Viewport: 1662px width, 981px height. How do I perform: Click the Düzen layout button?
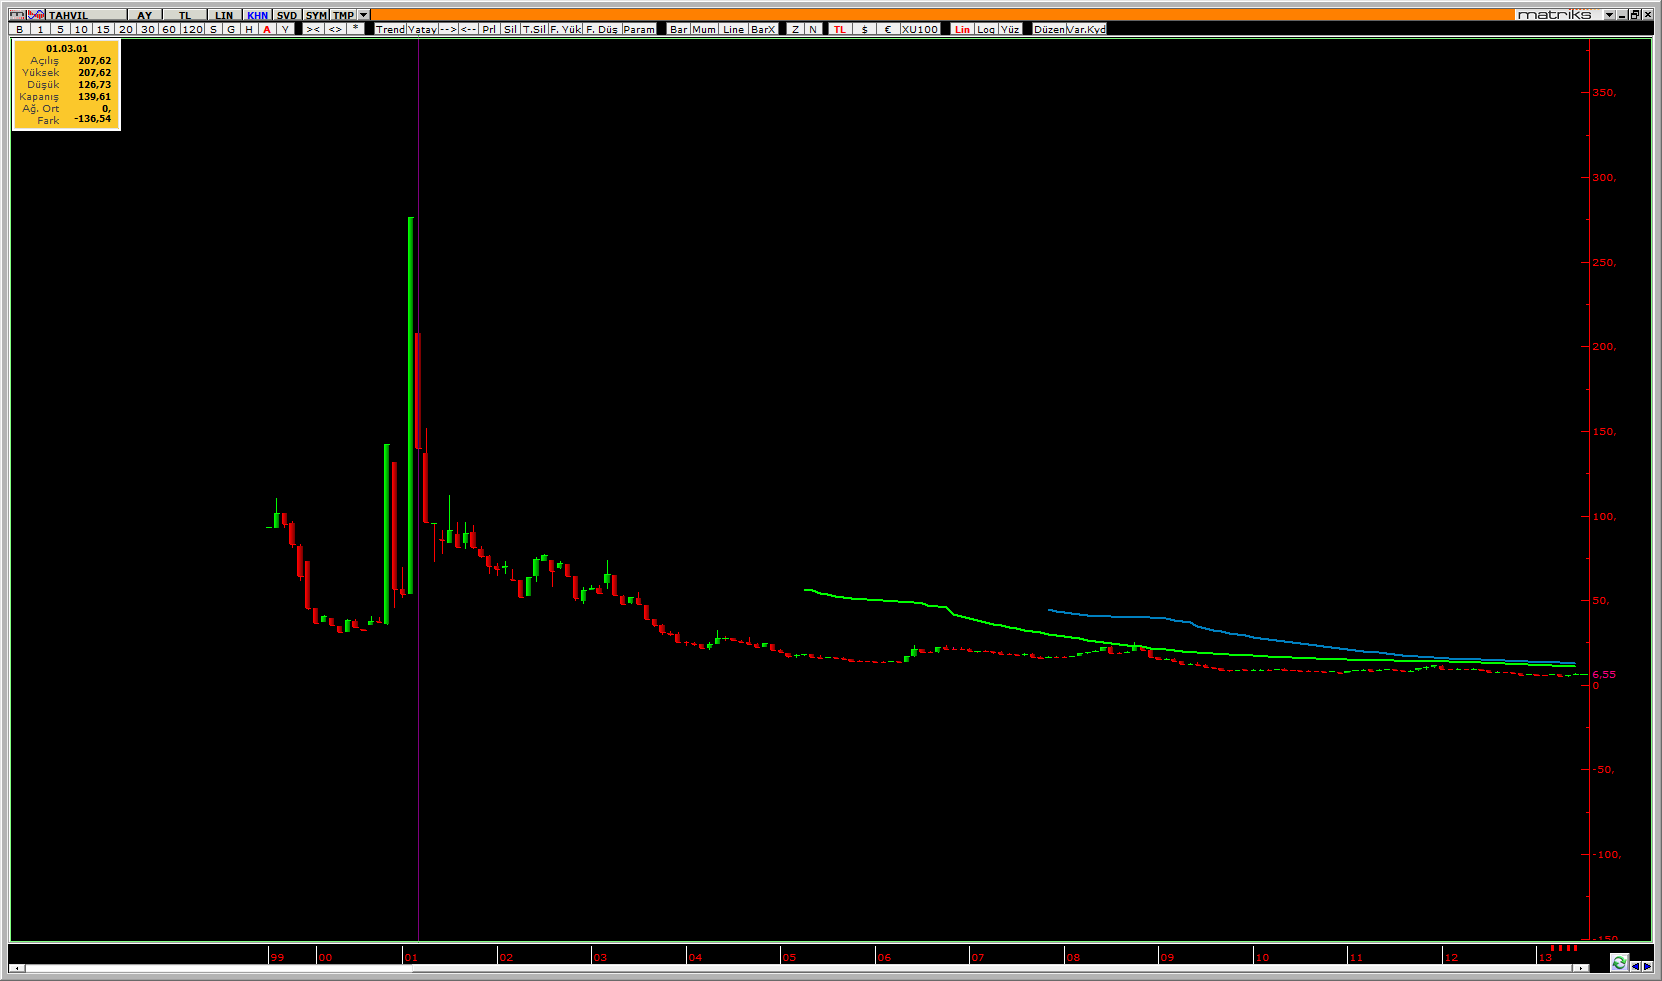tap(1049, 29)
